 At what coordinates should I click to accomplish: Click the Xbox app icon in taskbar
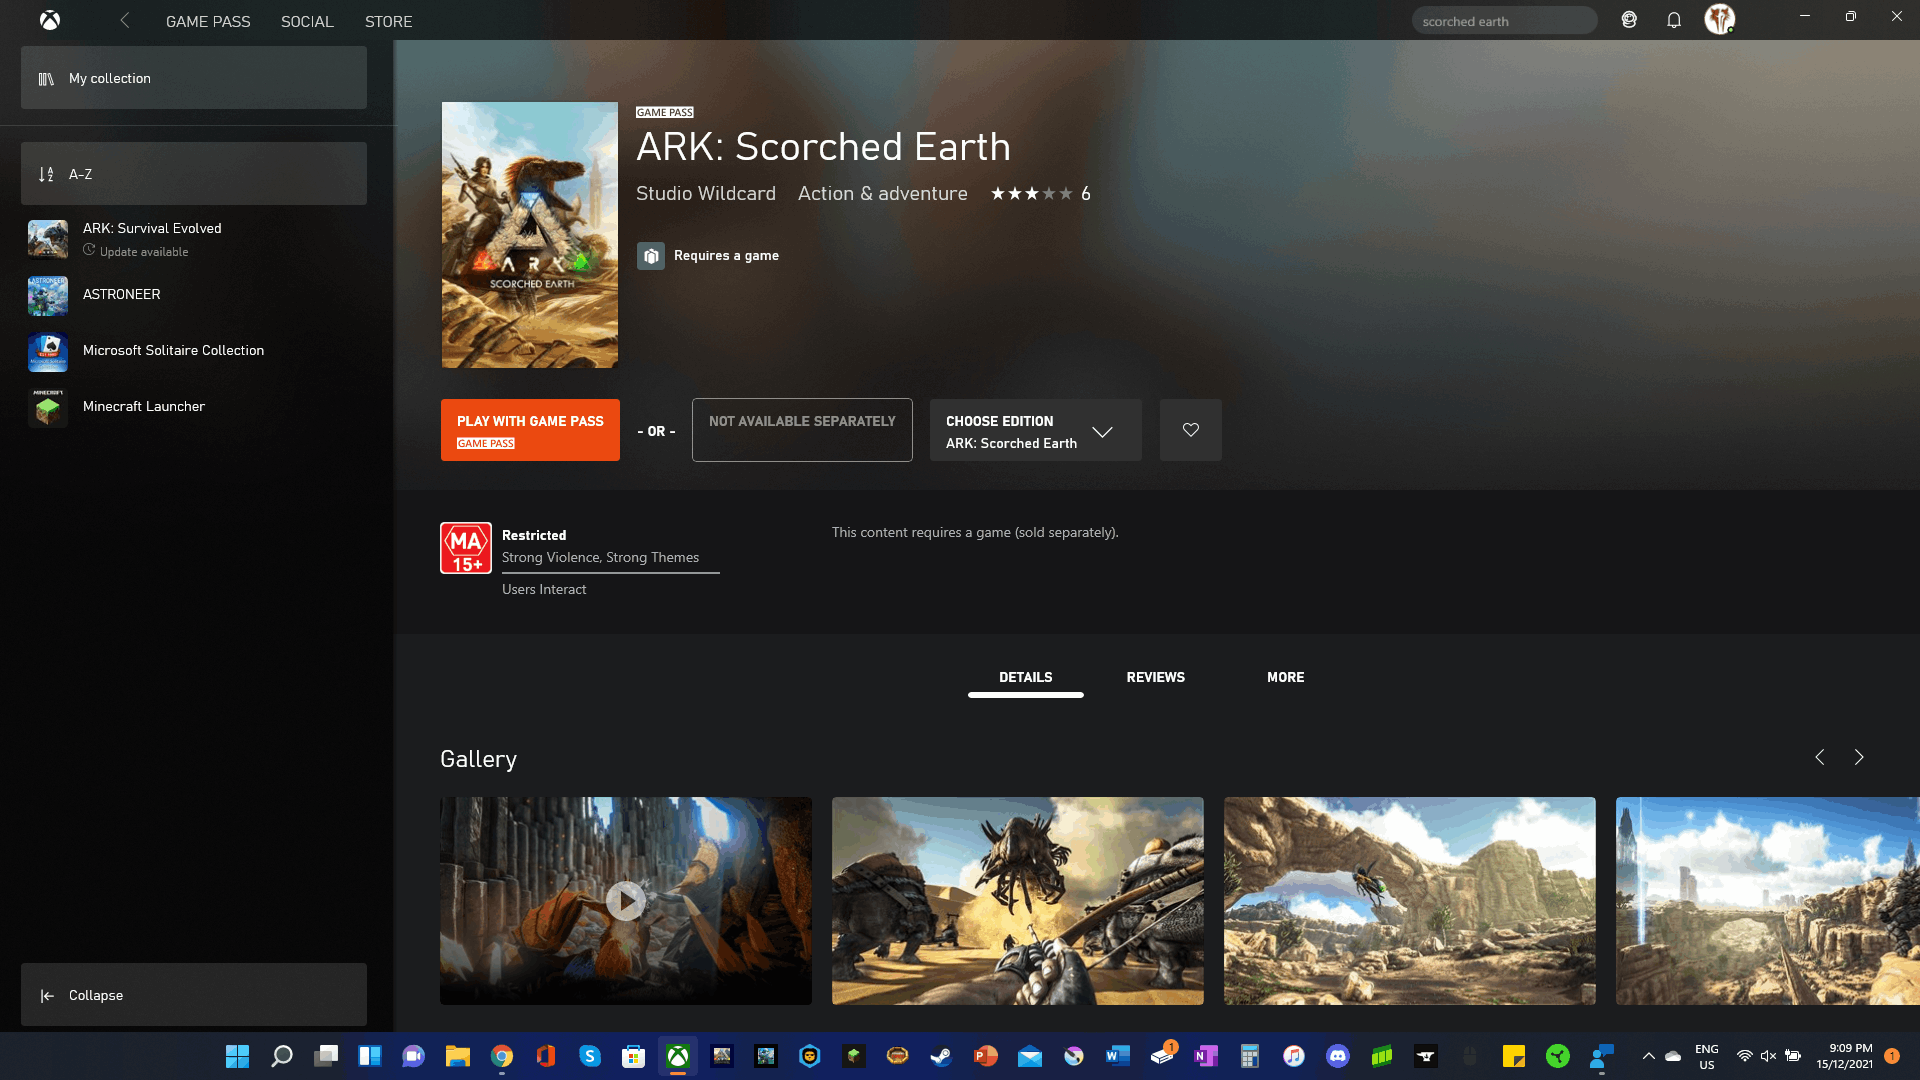click(678, 1055)
